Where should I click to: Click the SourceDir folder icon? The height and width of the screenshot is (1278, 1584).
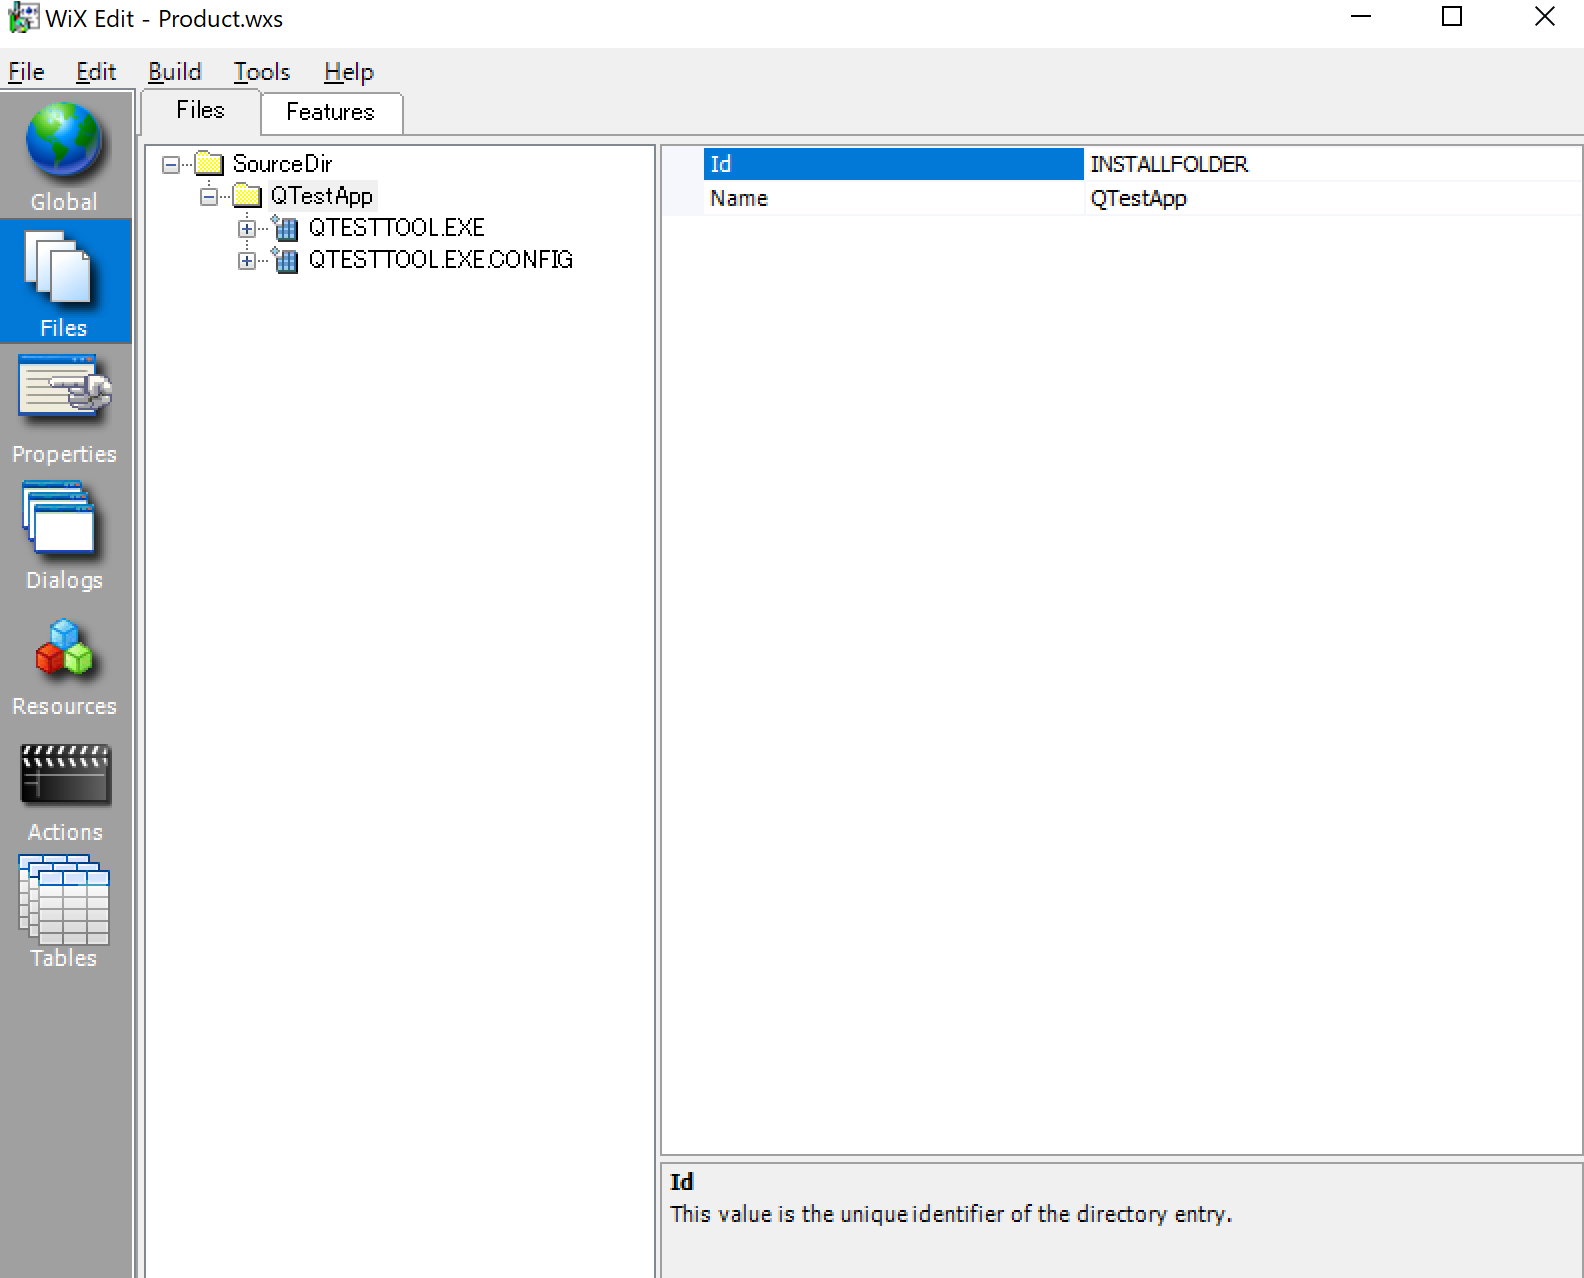click(209, 163)
